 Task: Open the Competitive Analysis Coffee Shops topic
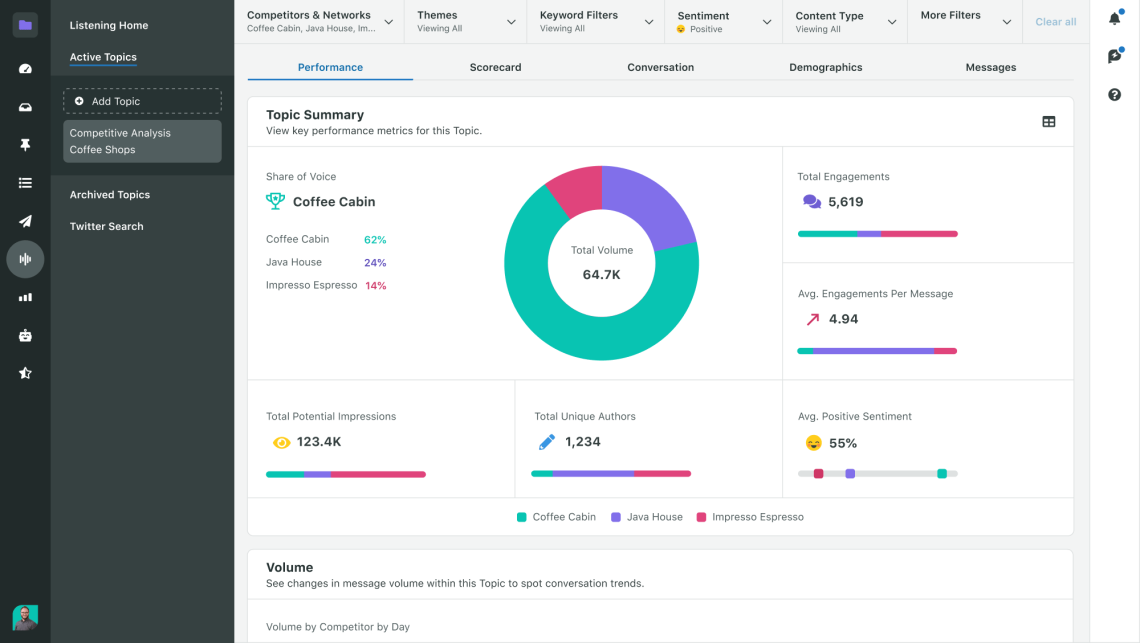point(142,140)
